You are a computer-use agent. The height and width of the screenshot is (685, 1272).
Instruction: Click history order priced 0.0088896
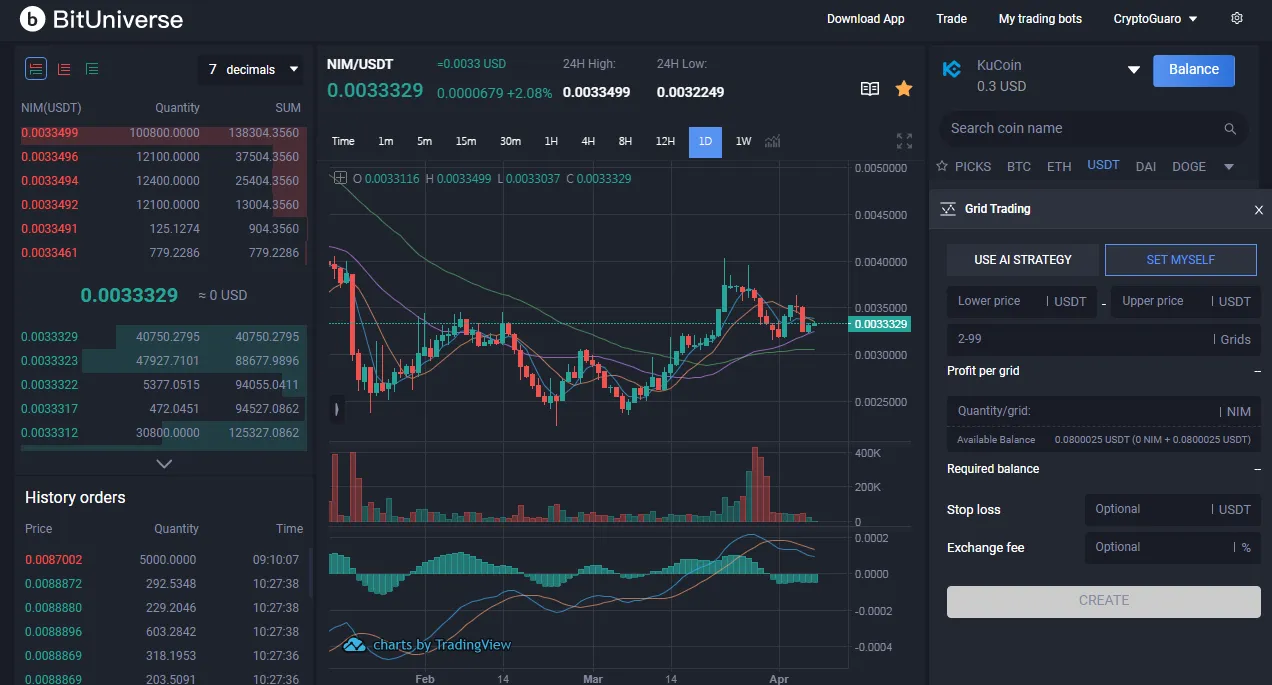pos(164,632)
